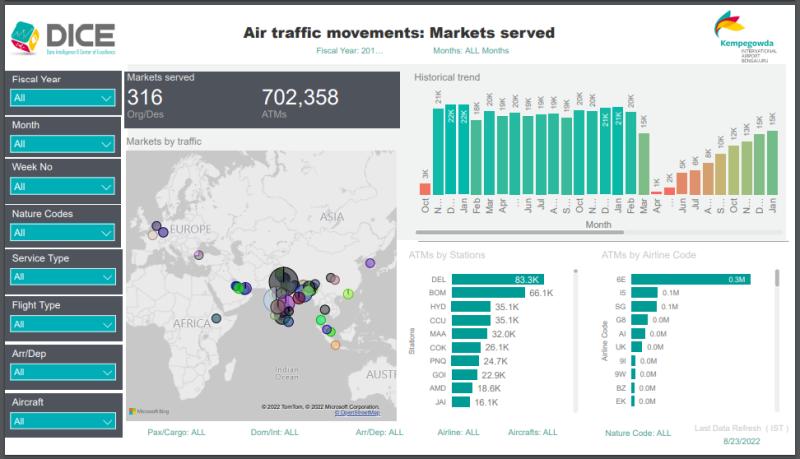Expand the Aircraft filter dropdown

coord(63,421)
